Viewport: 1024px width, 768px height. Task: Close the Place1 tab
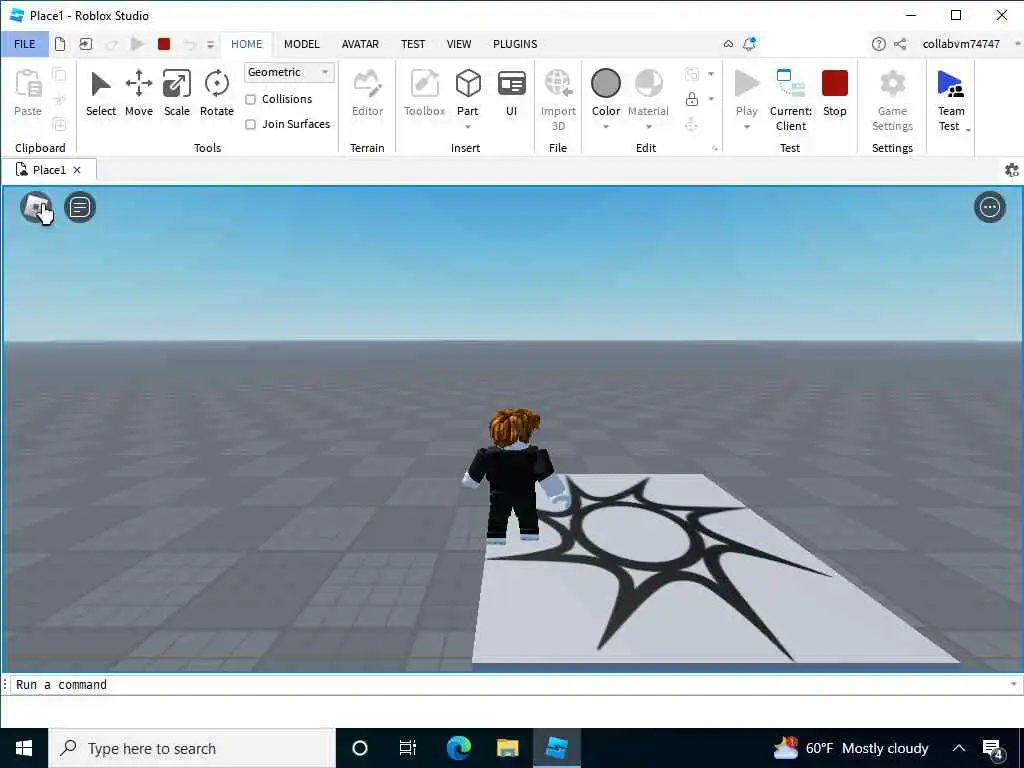(x=77, y=170)
